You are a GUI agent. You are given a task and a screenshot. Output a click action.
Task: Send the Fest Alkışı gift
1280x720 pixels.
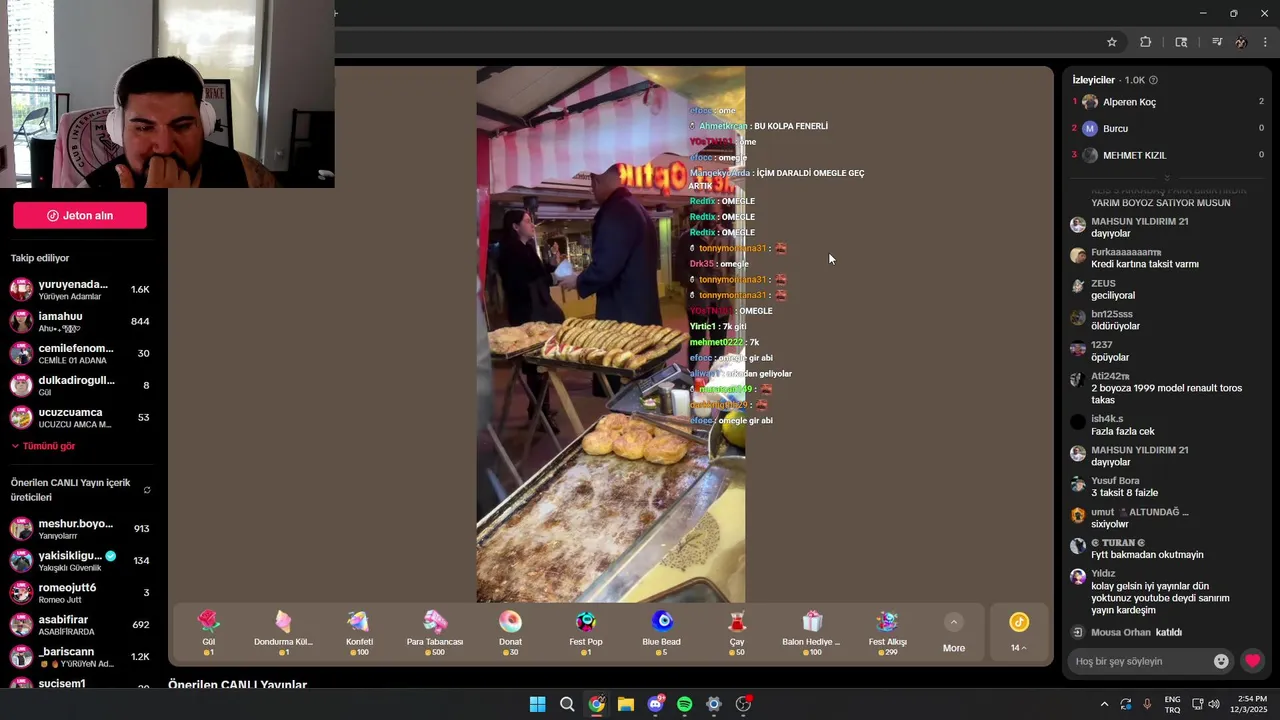coord(887,633)
